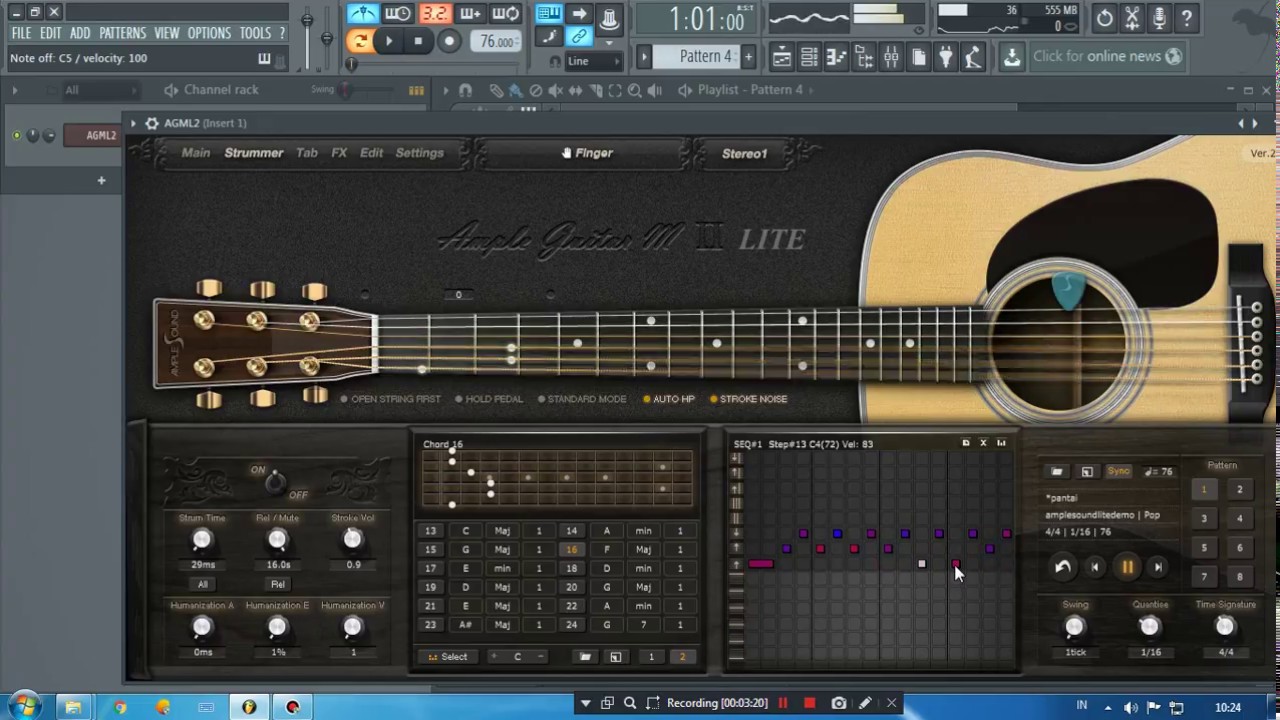1280x720 pixels.
Task: Toggle the HOLD PEDAL option
Action: pos(489,399)
